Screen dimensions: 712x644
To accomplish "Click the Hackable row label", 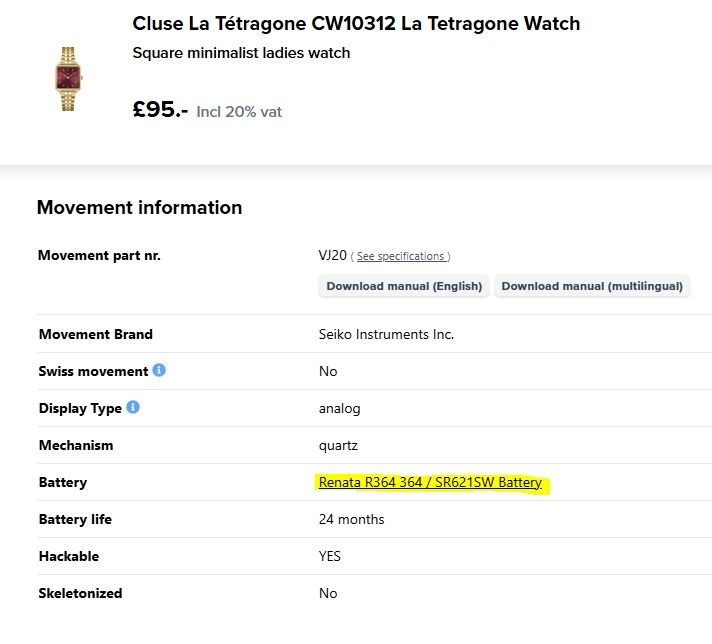I will 69,556.
